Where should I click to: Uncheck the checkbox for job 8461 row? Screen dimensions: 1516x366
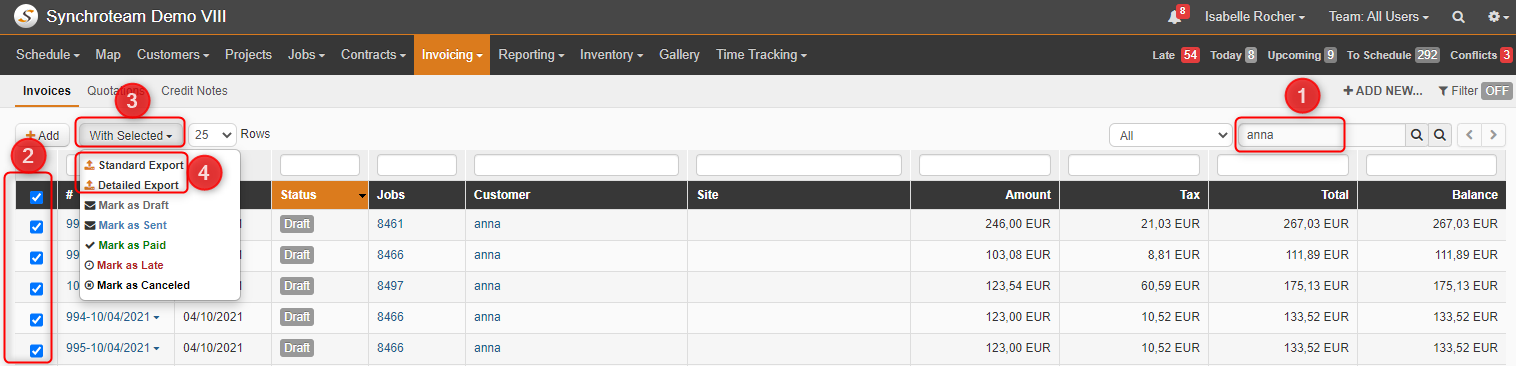tap(36, 227)
